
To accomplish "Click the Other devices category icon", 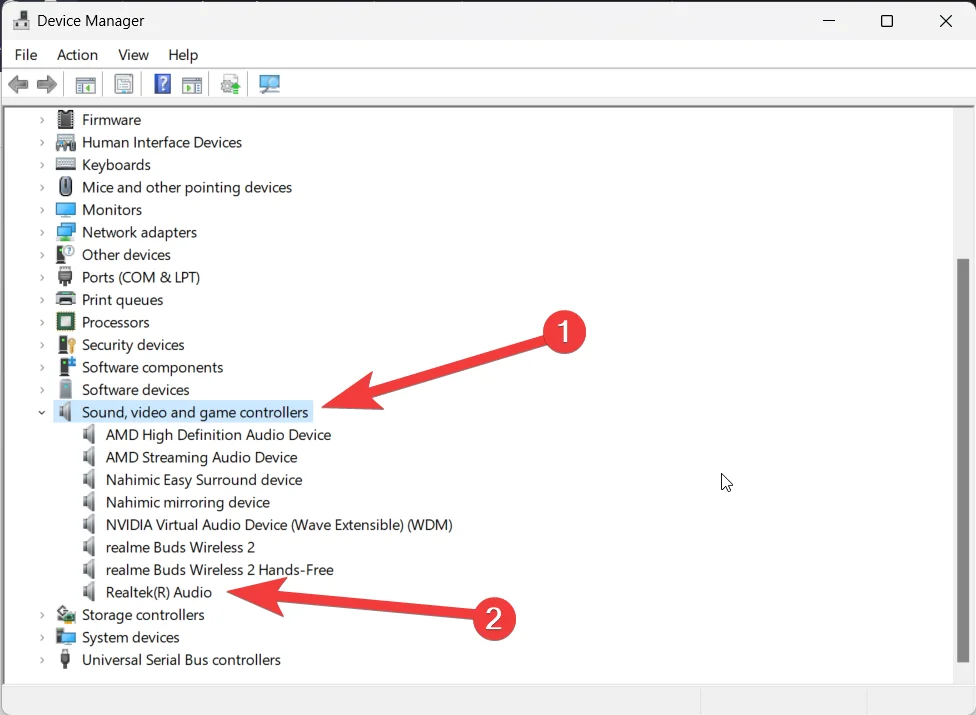I will (x=65, y=255).
